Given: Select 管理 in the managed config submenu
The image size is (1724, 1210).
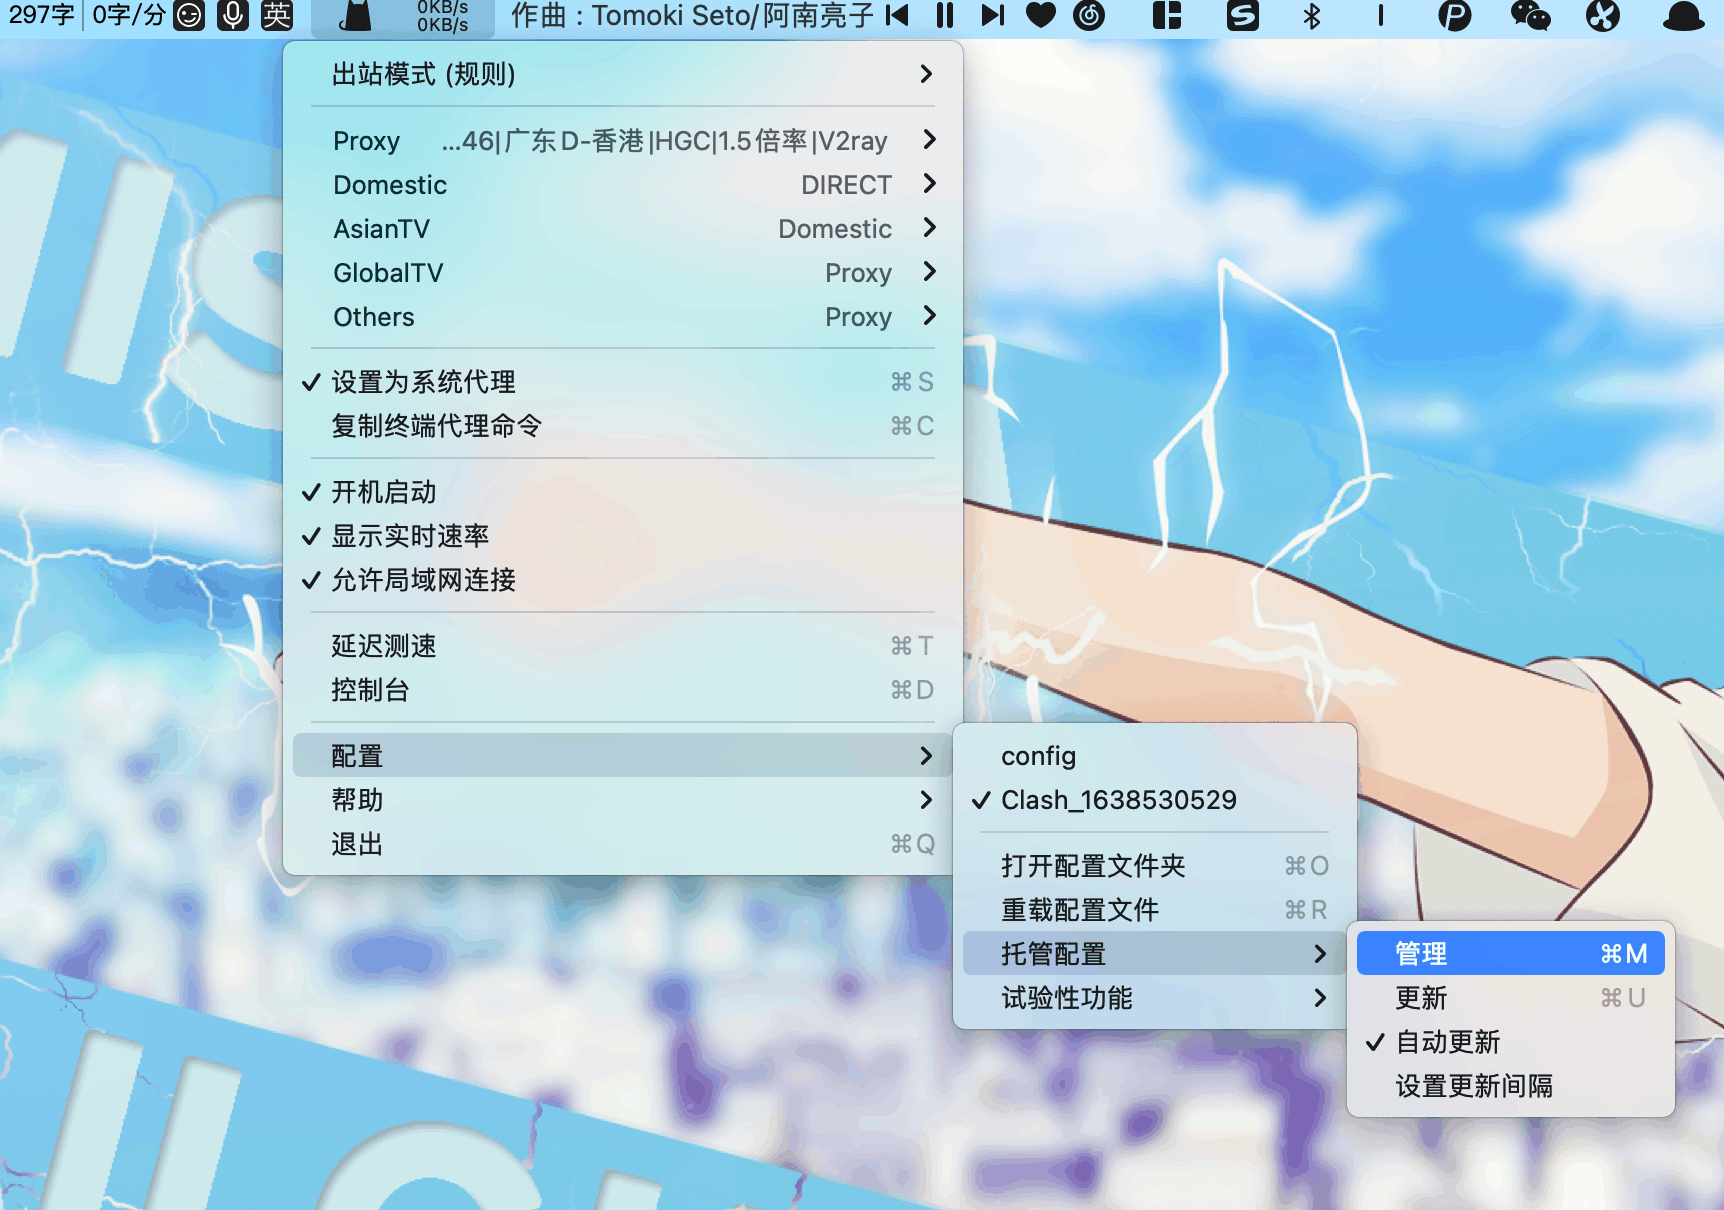Looking at the screenshot, I should tap(1510, 954).
